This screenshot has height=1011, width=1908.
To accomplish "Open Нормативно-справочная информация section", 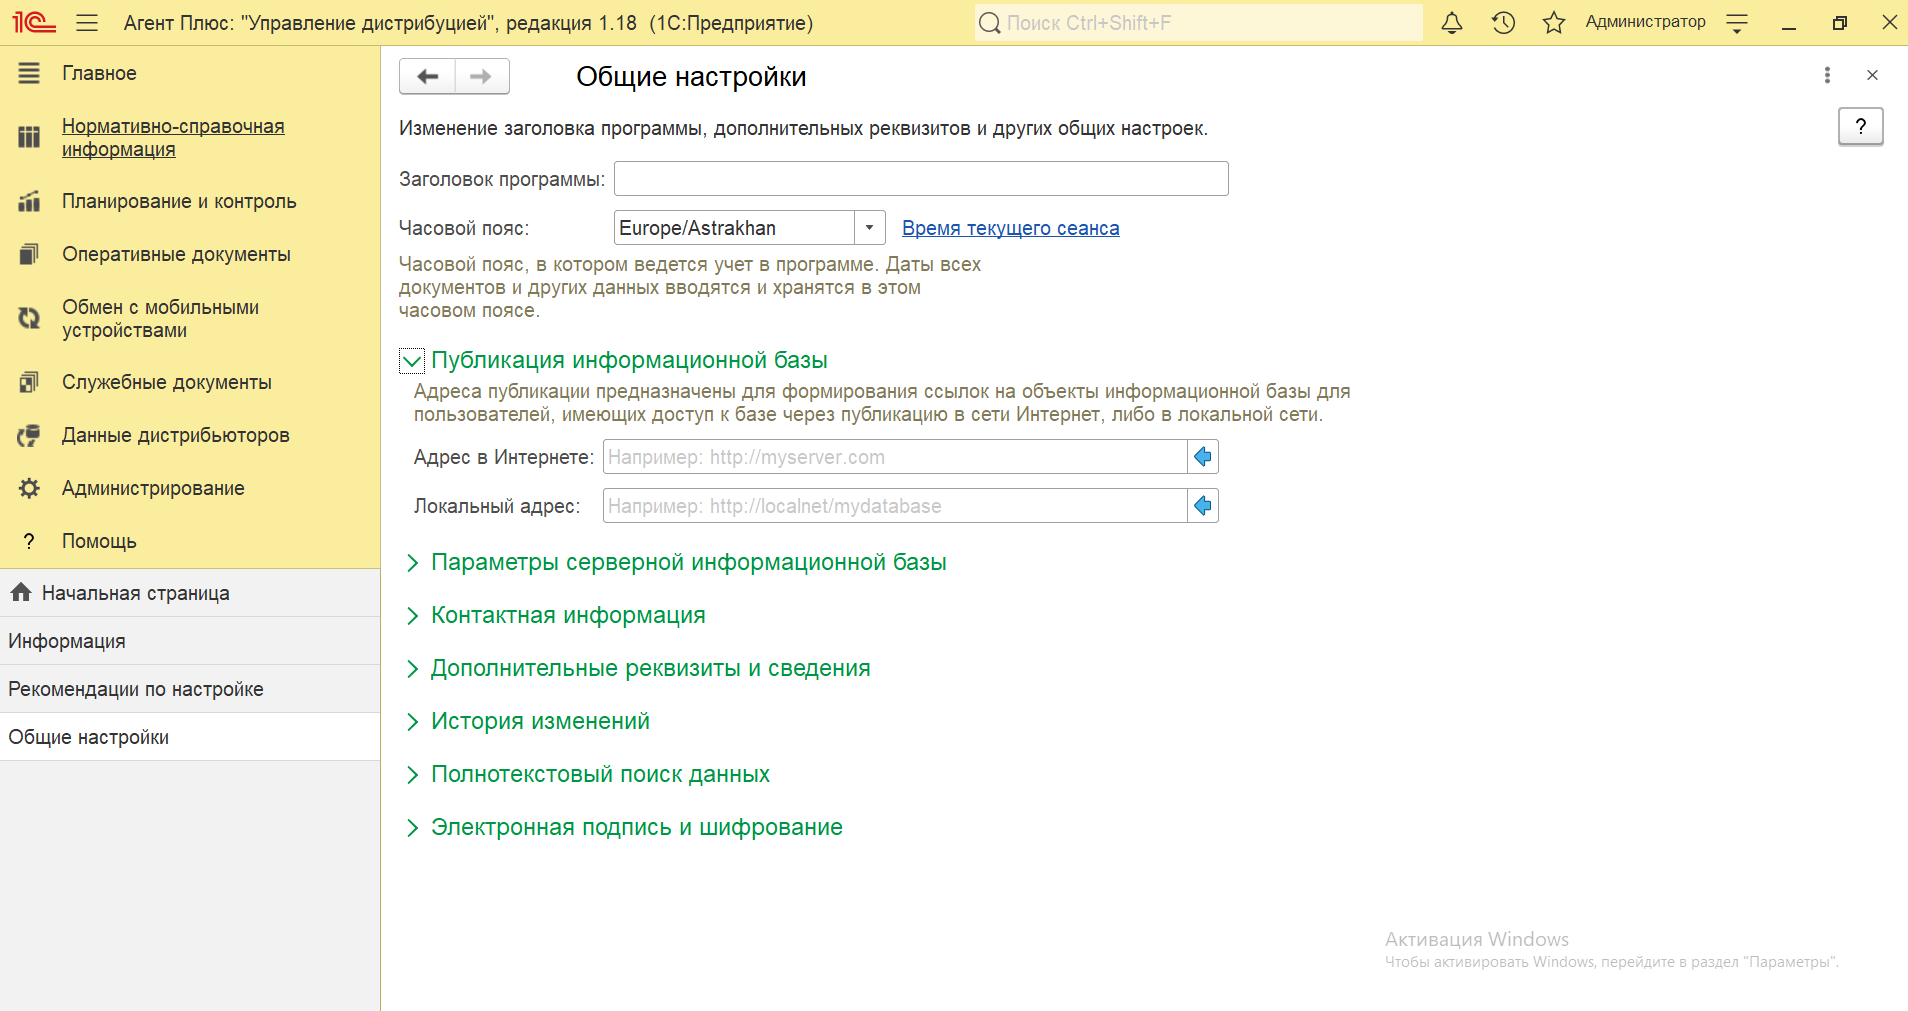I will pyautogui.click(x=173, y=137).
